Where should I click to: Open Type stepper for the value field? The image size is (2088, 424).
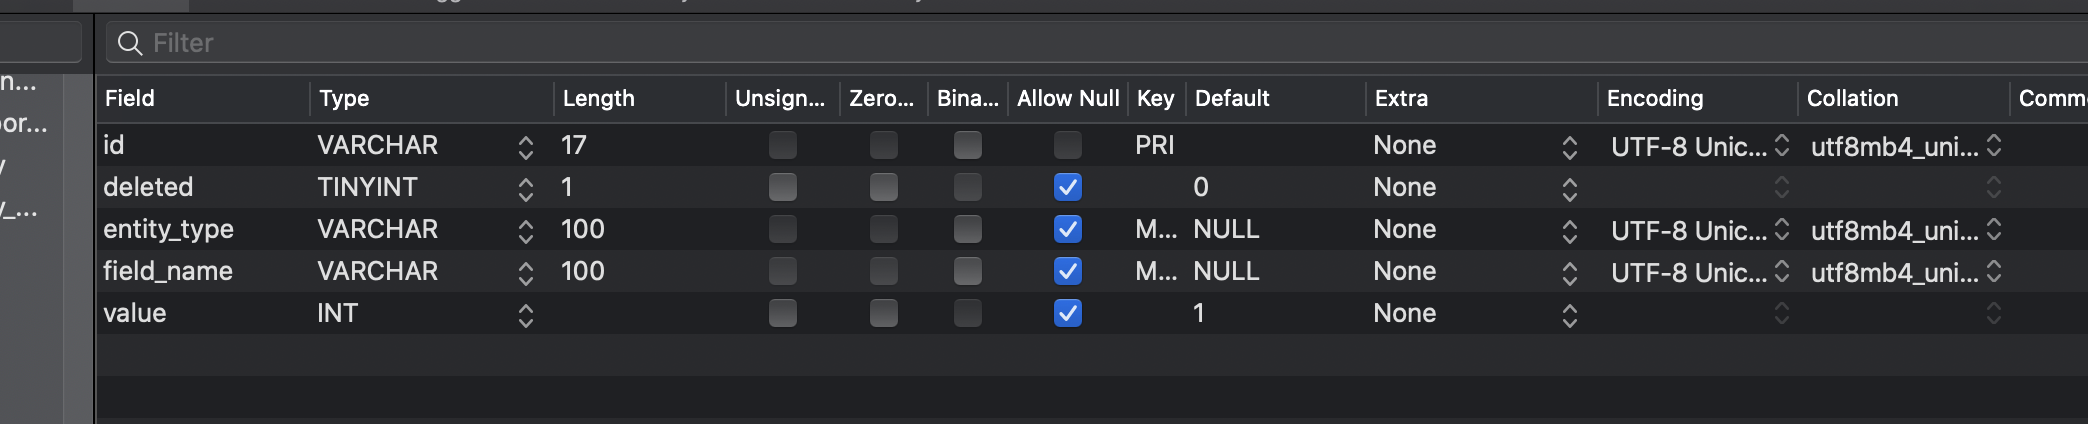coord(526,315)
